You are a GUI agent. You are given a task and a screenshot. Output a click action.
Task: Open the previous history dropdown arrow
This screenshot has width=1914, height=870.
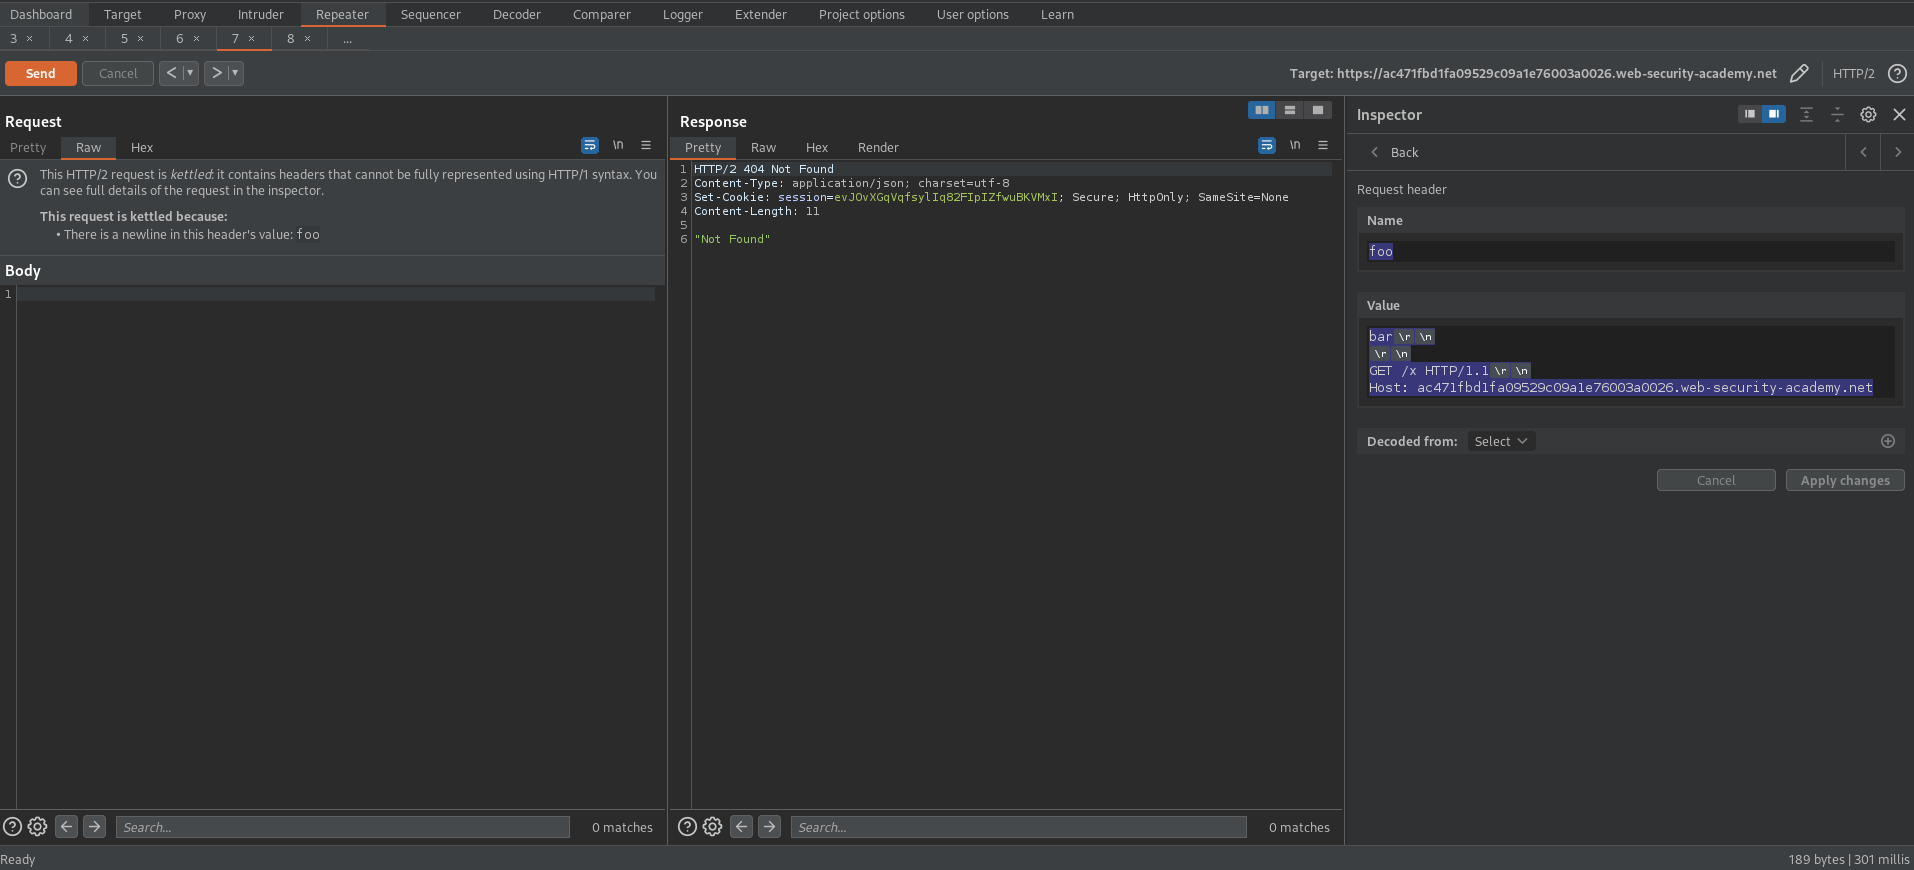point(190,73)
